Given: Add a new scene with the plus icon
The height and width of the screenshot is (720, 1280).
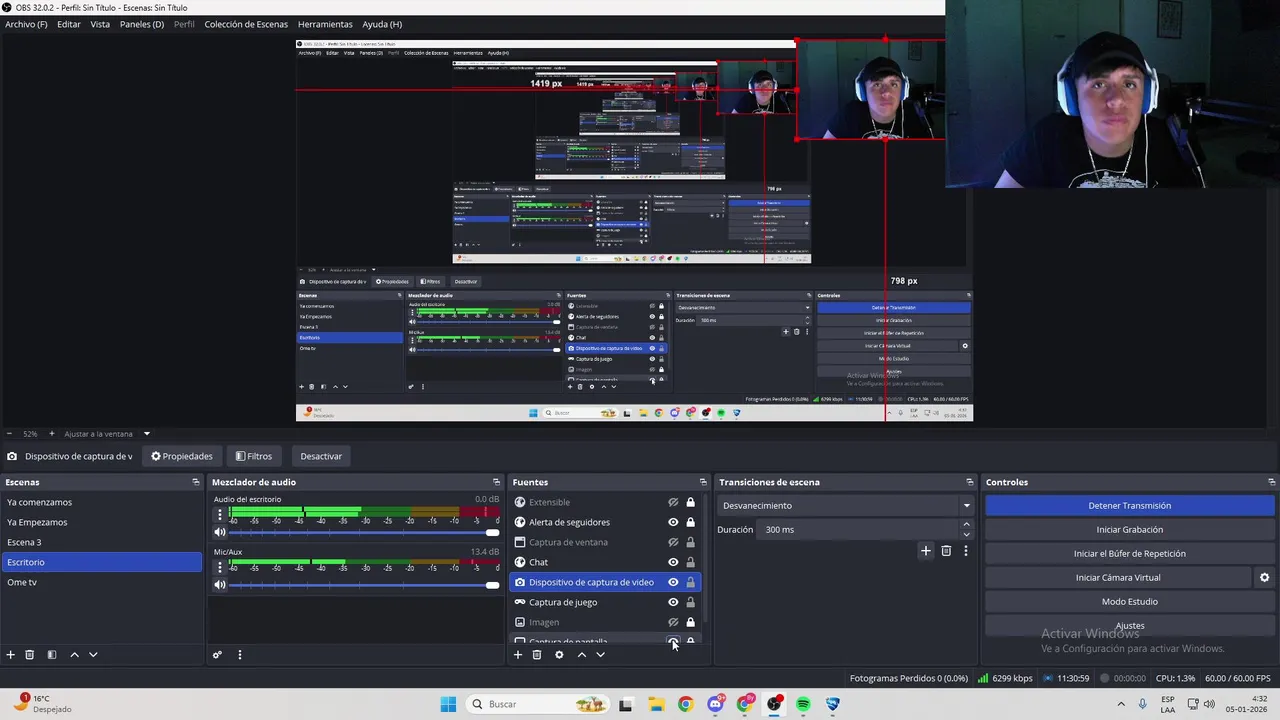Looking at the screenshot, I should point(10,655).
